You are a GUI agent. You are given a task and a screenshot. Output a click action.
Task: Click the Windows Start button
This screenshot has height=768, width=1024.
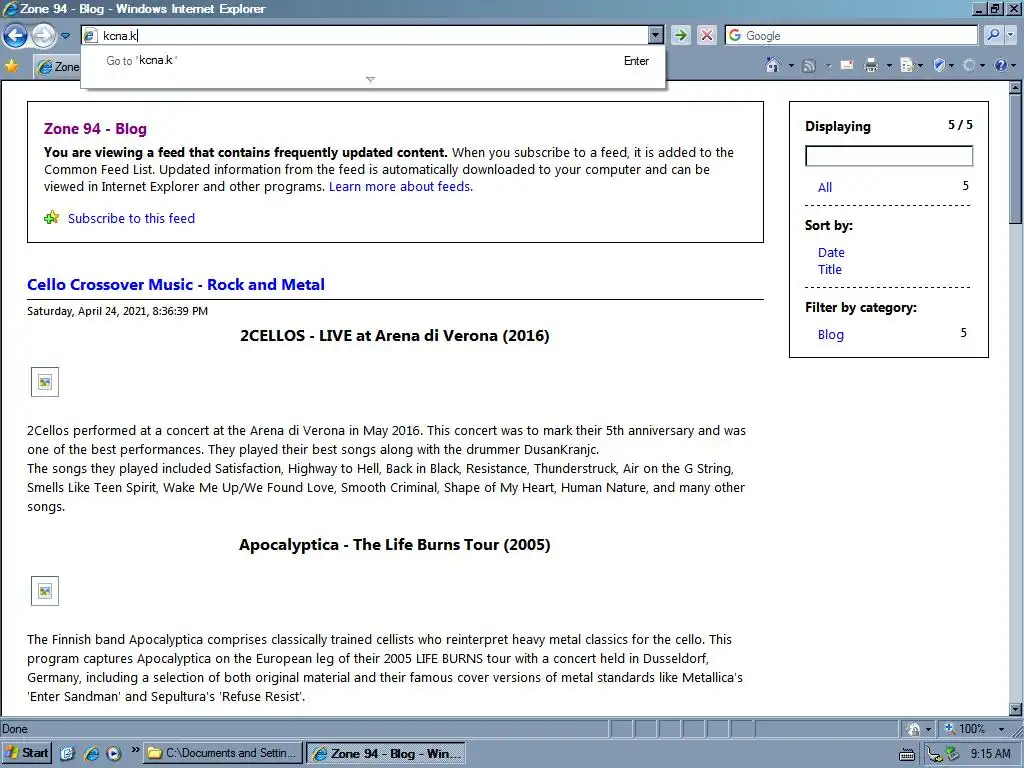coord(26,753)
